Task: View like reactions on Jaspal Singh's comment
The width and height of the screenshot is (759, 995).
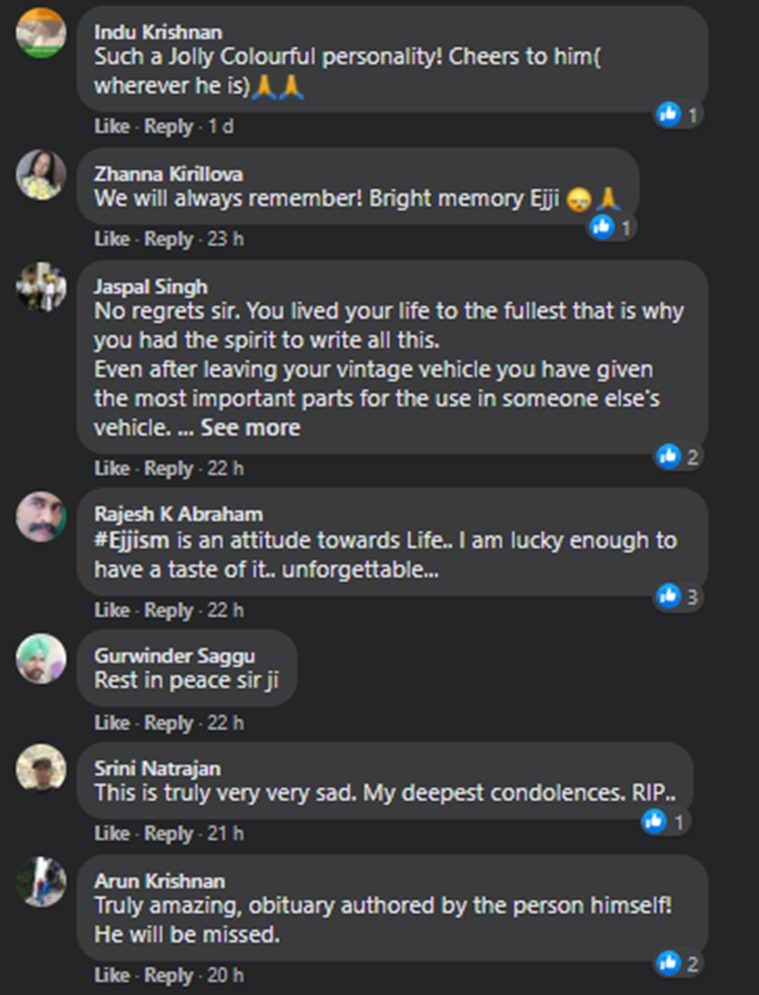Action: pos(678,456)
